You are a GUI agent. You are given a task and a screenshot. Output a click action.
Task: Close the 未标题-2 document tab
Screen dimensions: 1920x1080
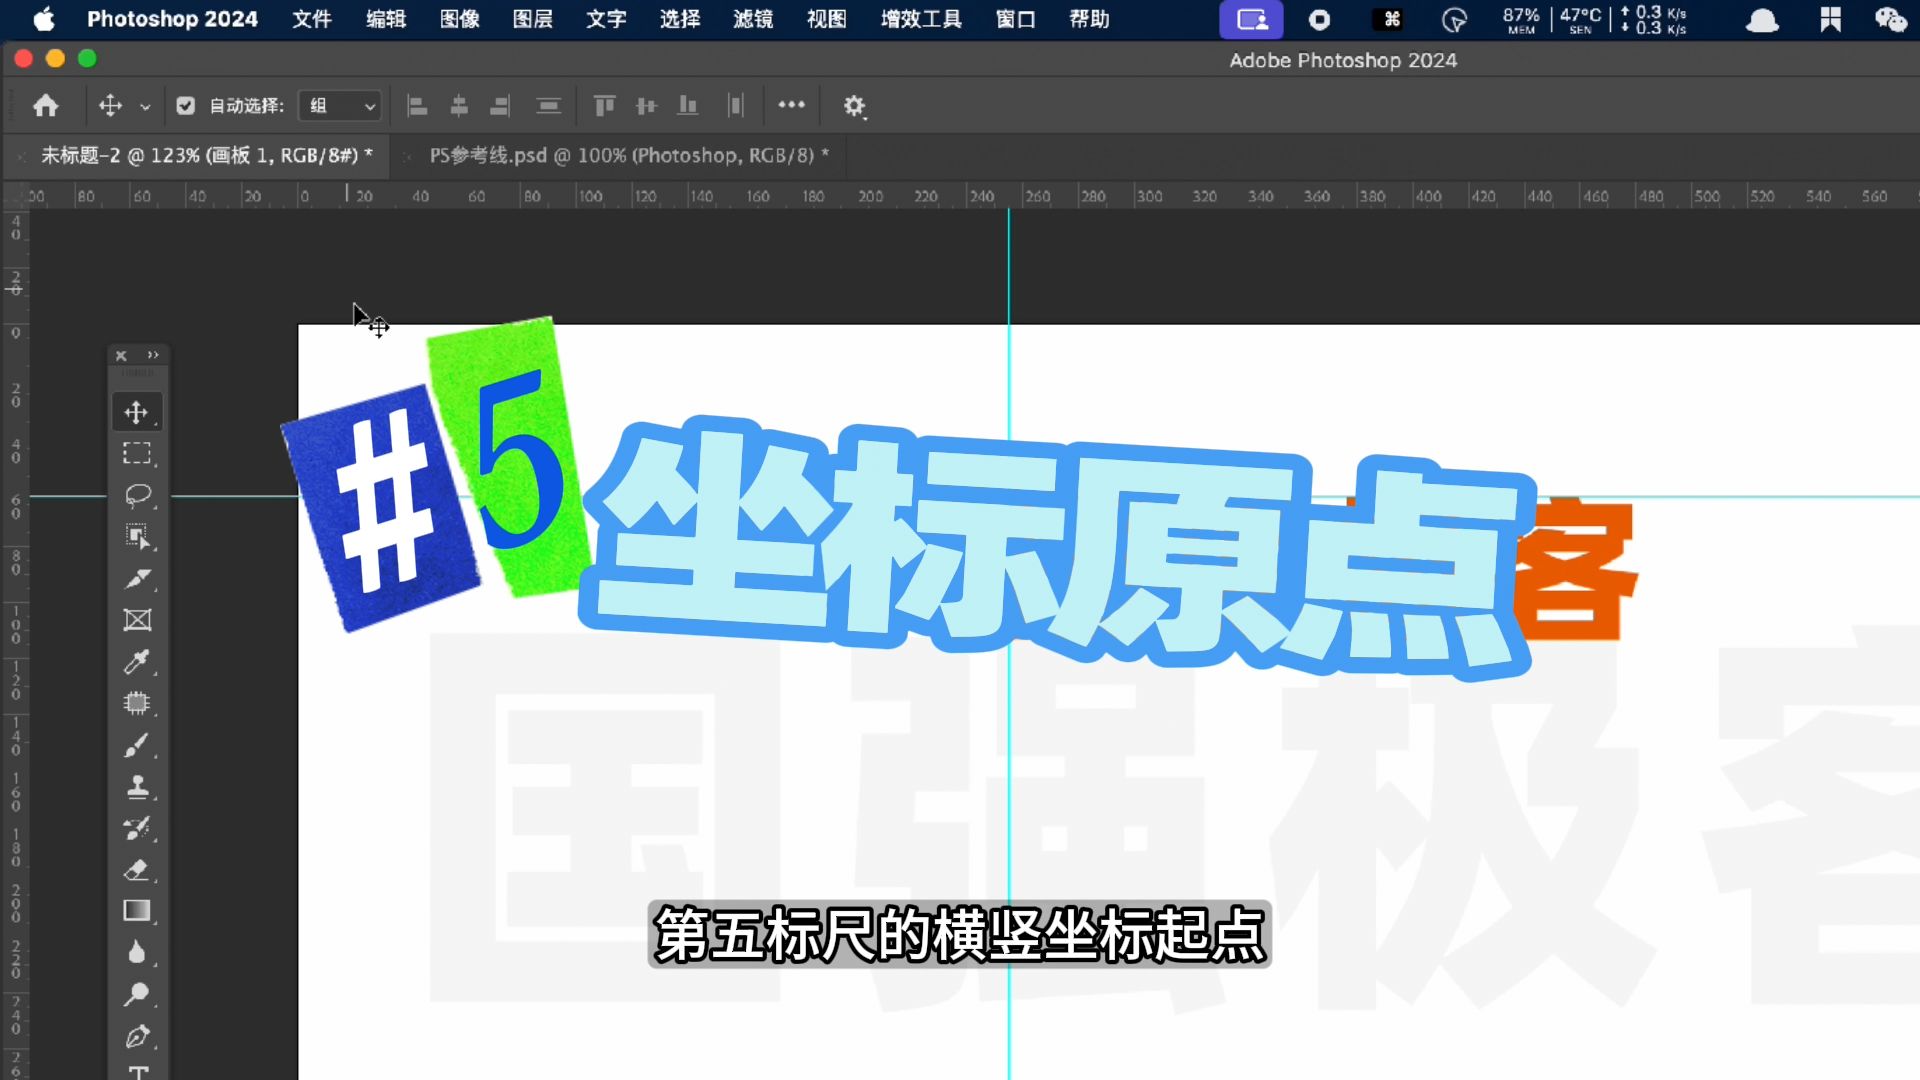point(21,156)
